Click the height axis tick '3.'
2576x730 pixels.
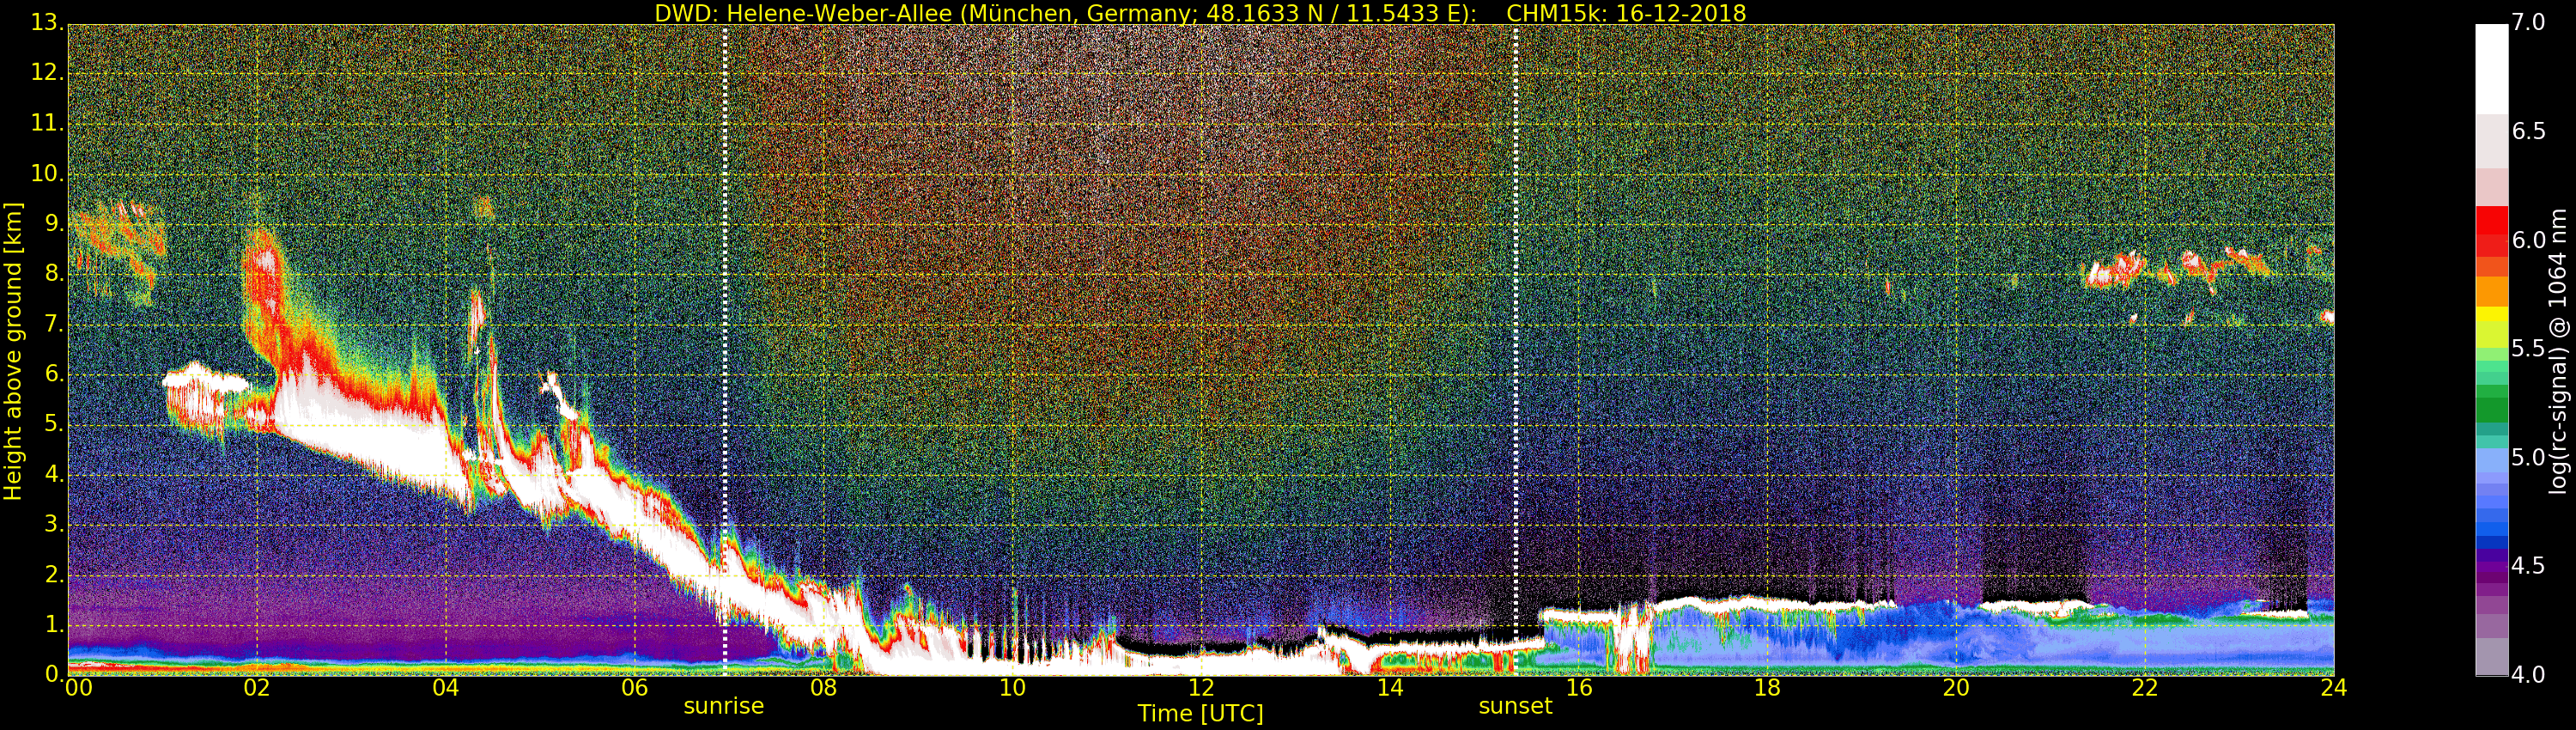coord(54,524)
